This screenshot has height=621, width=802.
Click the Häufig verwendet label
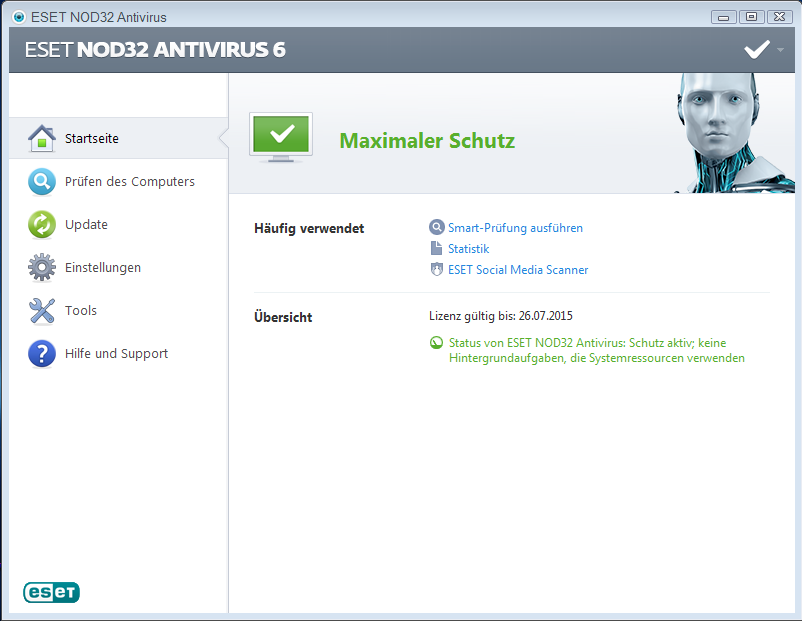tap(309, 228)
